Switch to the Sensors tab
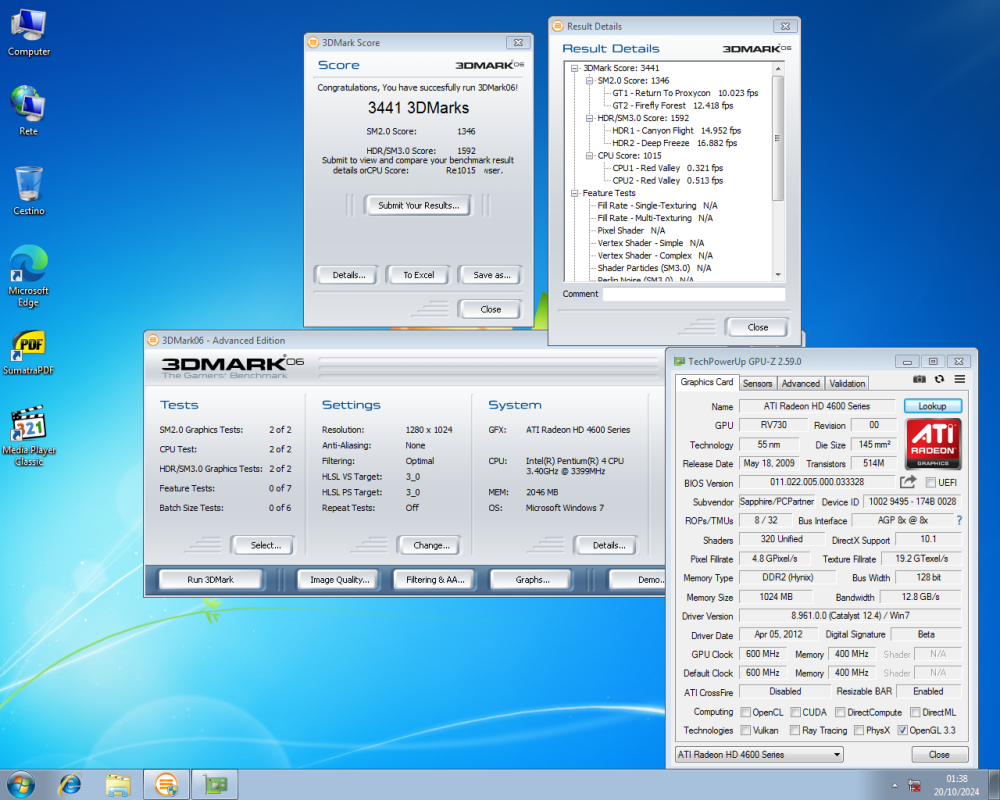 (x=757, y=383)
